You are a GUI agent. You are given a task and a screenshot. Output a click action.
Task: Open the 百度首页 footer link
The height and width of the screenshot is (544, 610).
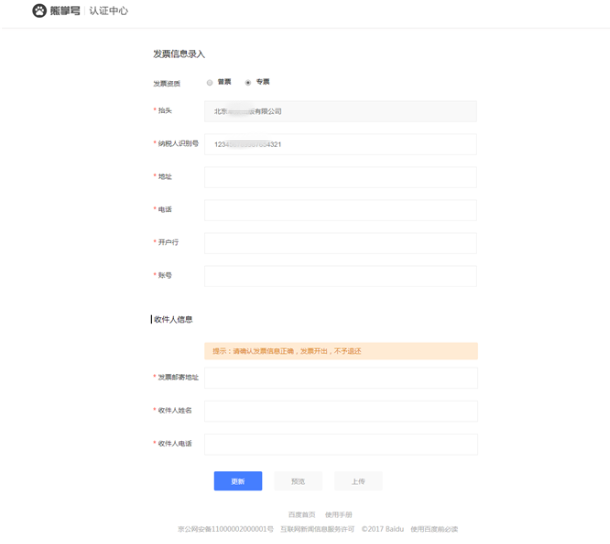coord(301,514)
